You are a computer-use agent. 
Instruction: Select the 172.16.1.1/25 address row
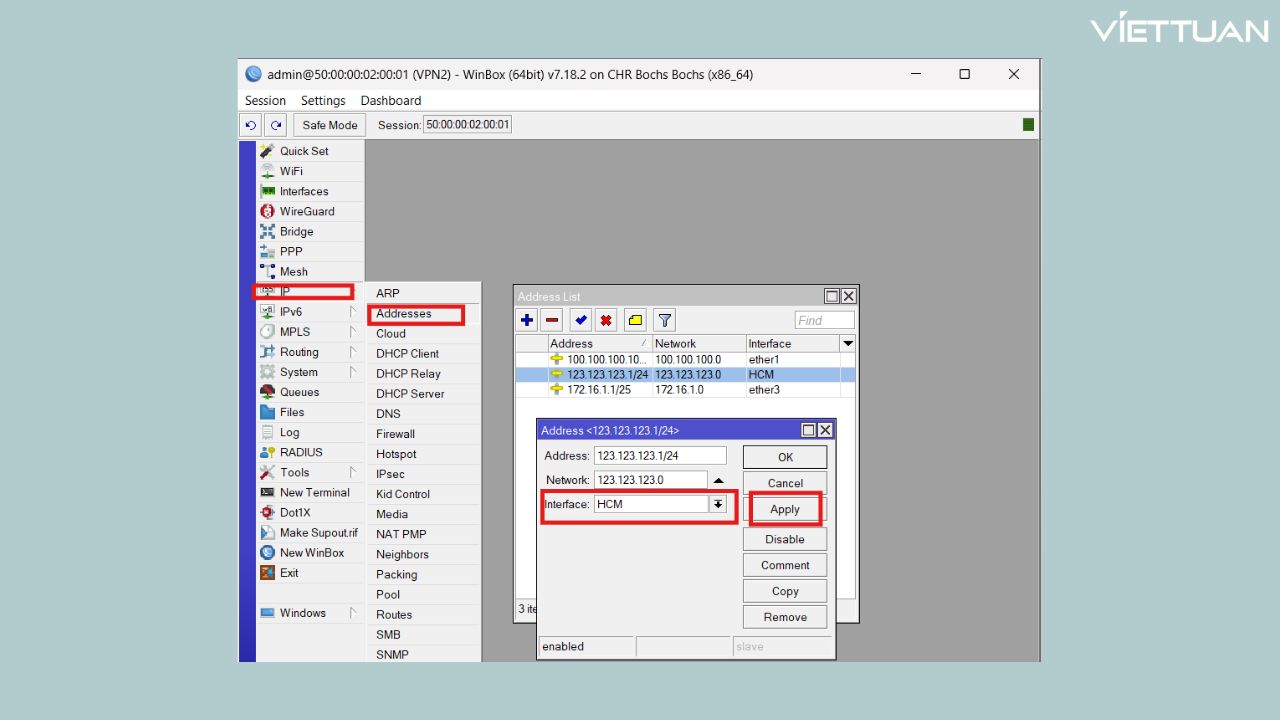tap(600, 390)
